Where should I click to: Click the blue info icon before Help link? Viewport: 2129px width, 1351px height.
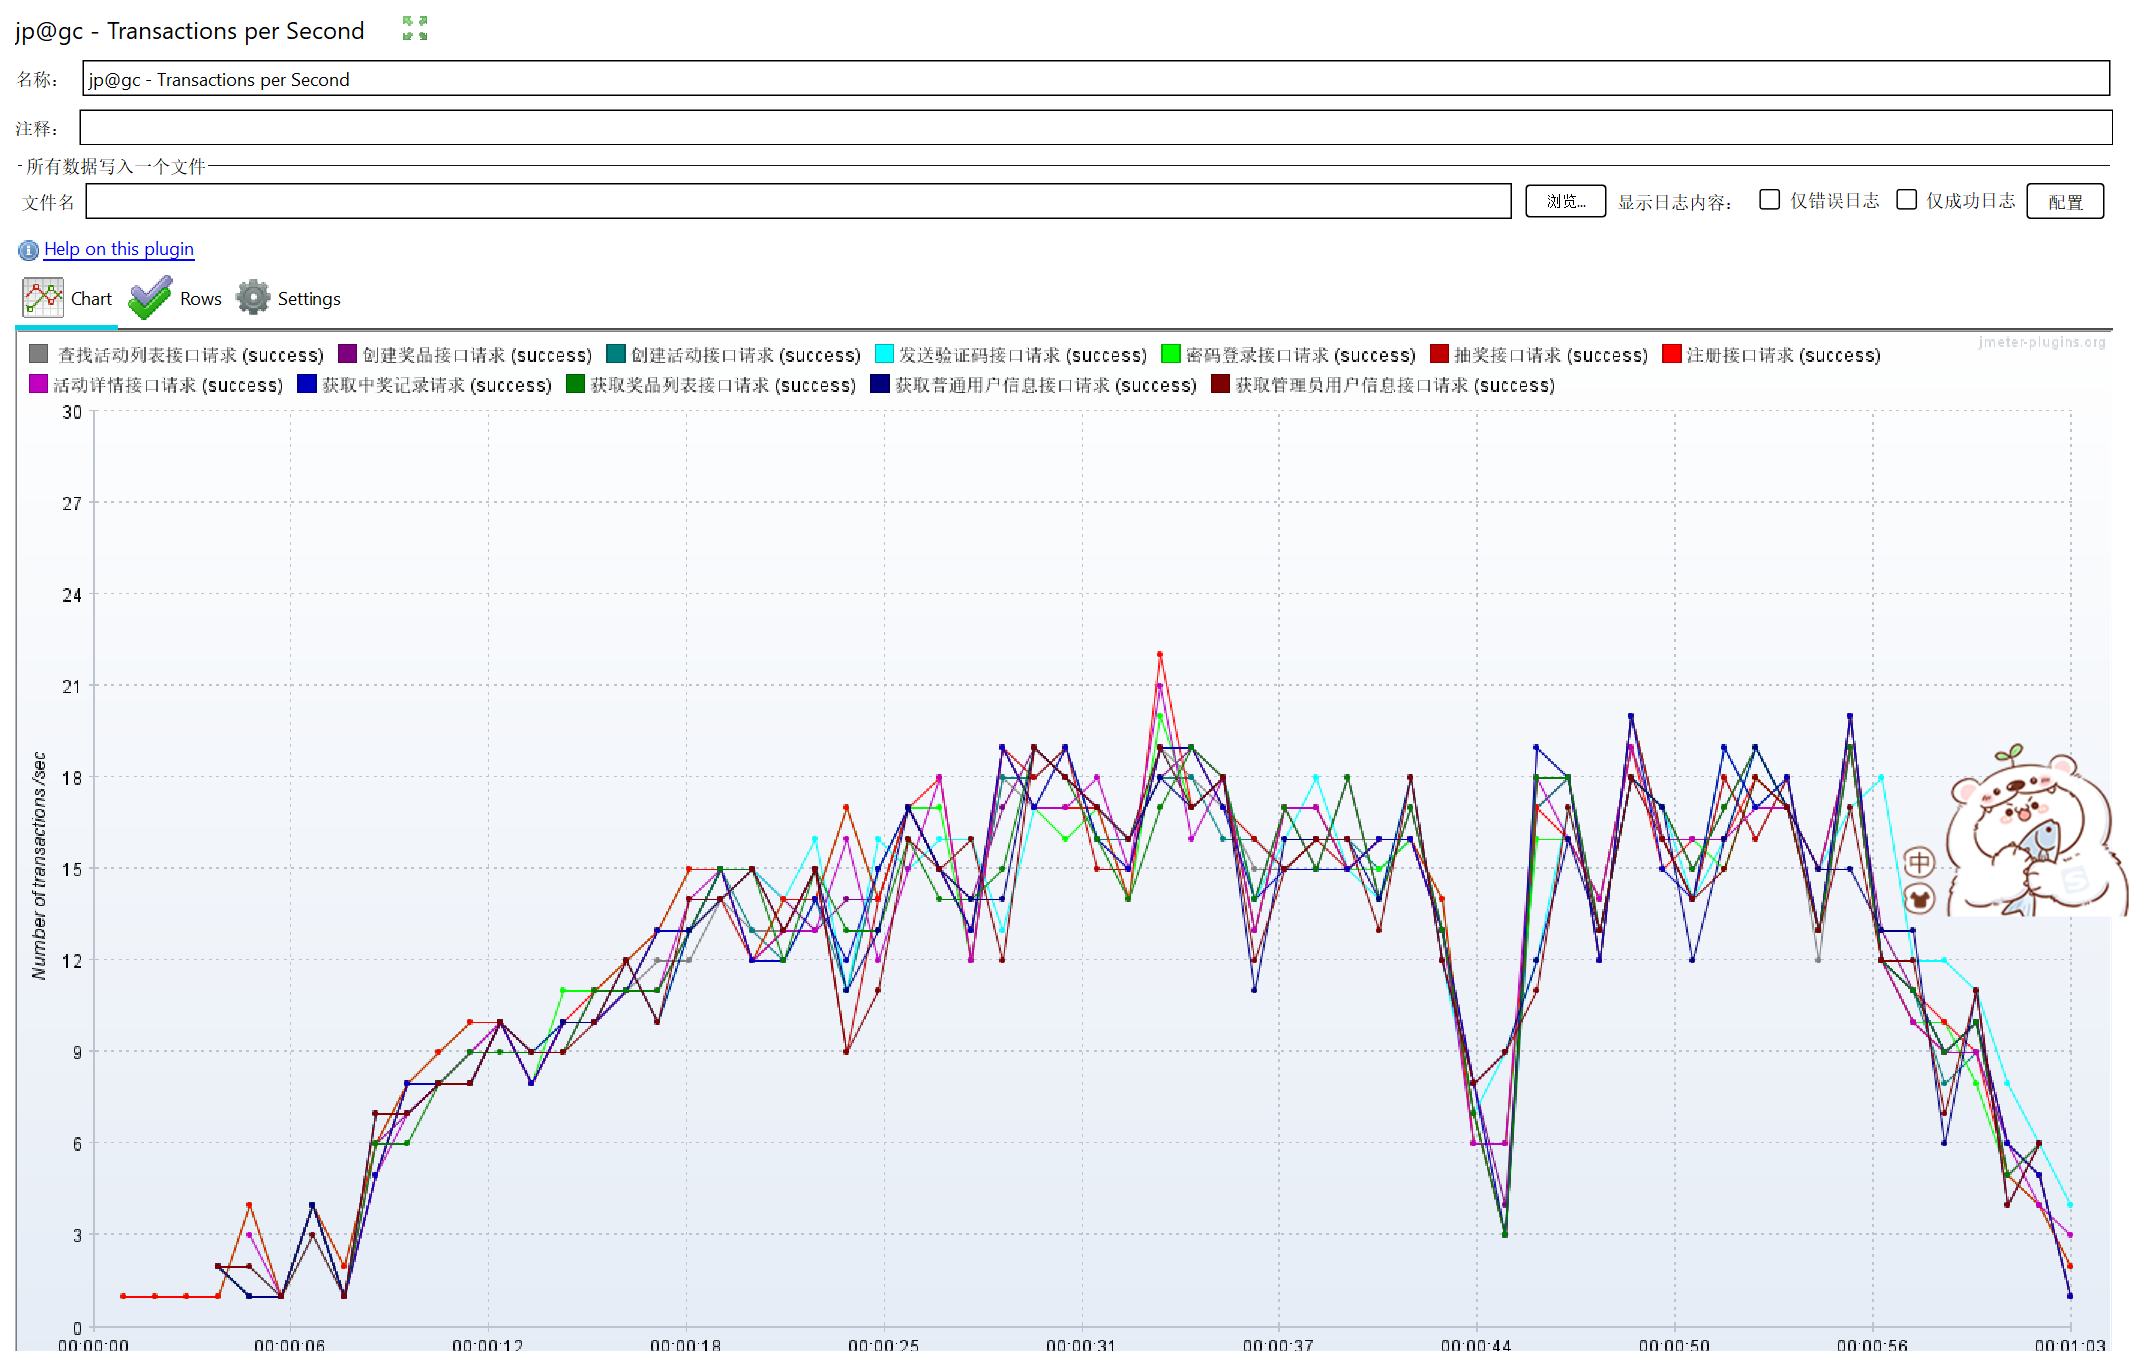coord(28,250)
